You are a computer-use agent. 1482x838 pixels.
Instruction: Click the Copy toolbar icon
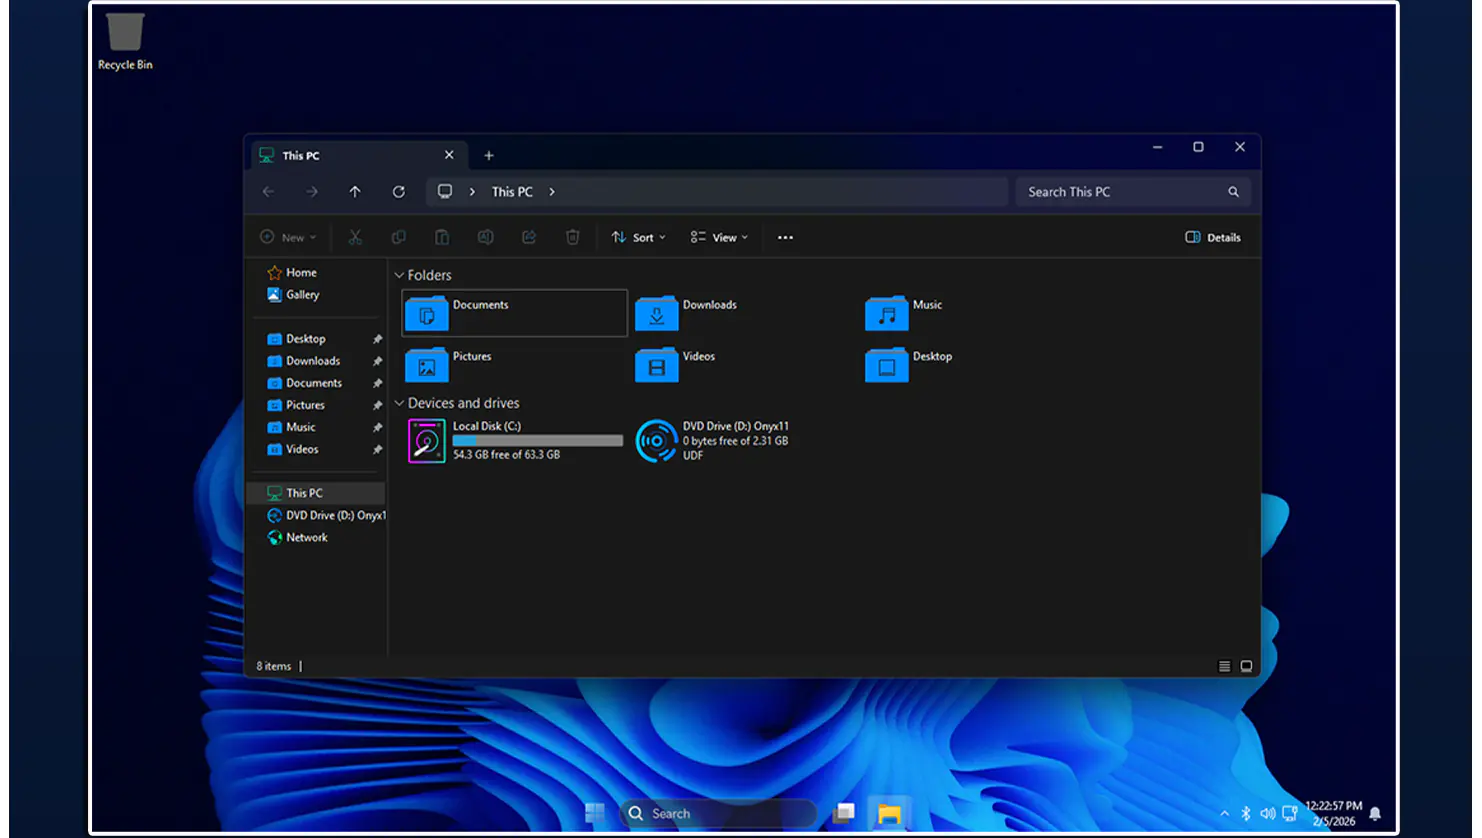point(399,238)
